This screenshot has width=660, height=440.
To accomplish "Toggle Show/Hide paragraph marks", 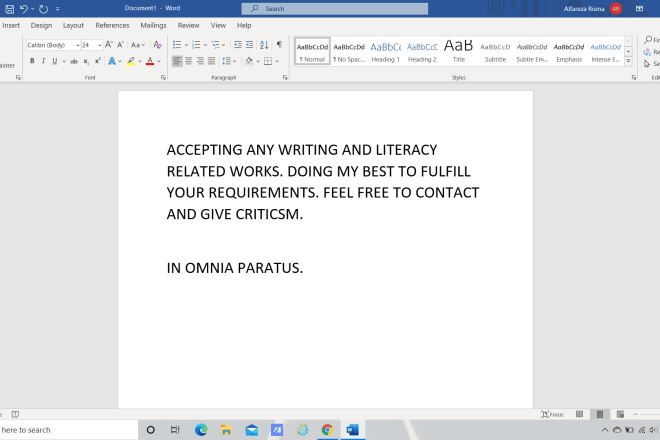I will [279, 44].
